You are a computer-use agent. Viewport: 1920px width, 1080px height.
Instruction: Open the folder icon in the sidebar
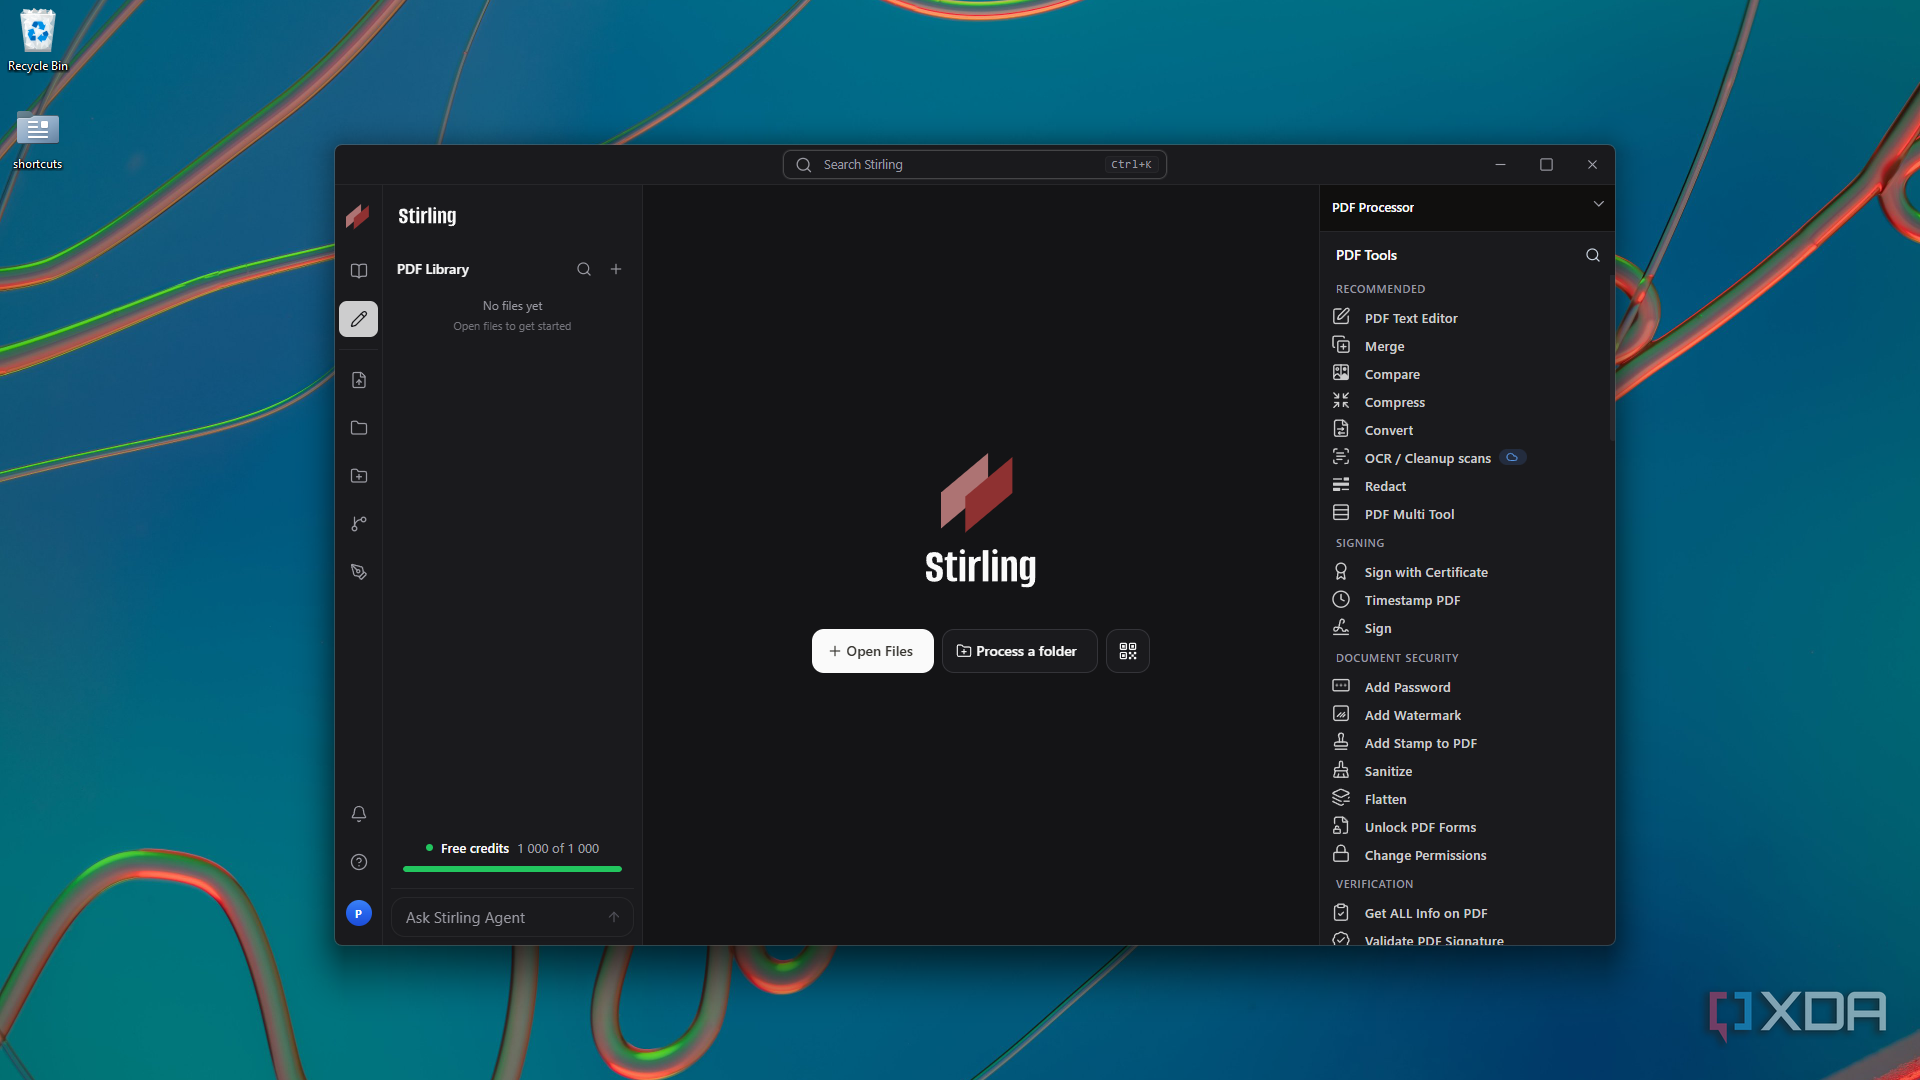pos(359,428)
